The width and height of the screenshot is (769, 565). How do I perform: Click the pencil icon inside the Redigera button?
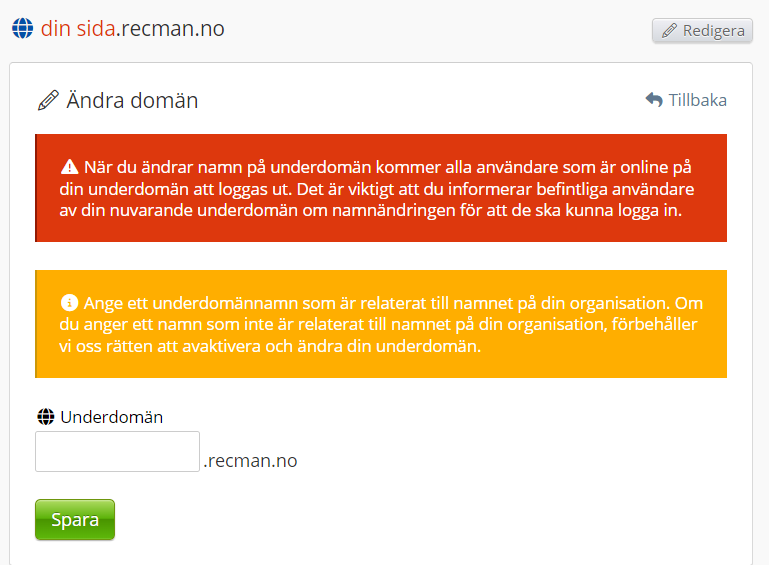pyautogui.click(x=669, y=31)
